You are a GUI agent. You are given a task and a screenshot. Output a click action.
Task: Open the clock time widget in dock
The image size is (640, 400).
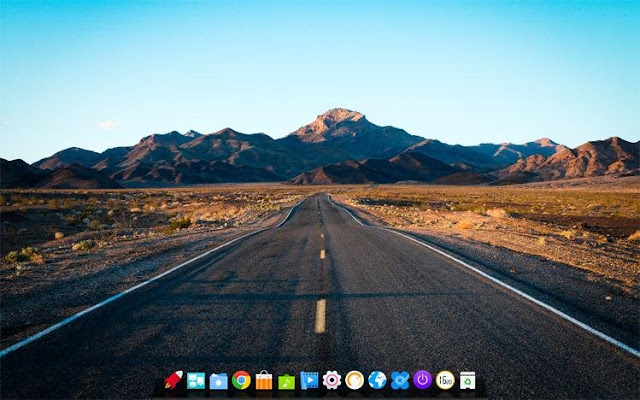[445, 380]
